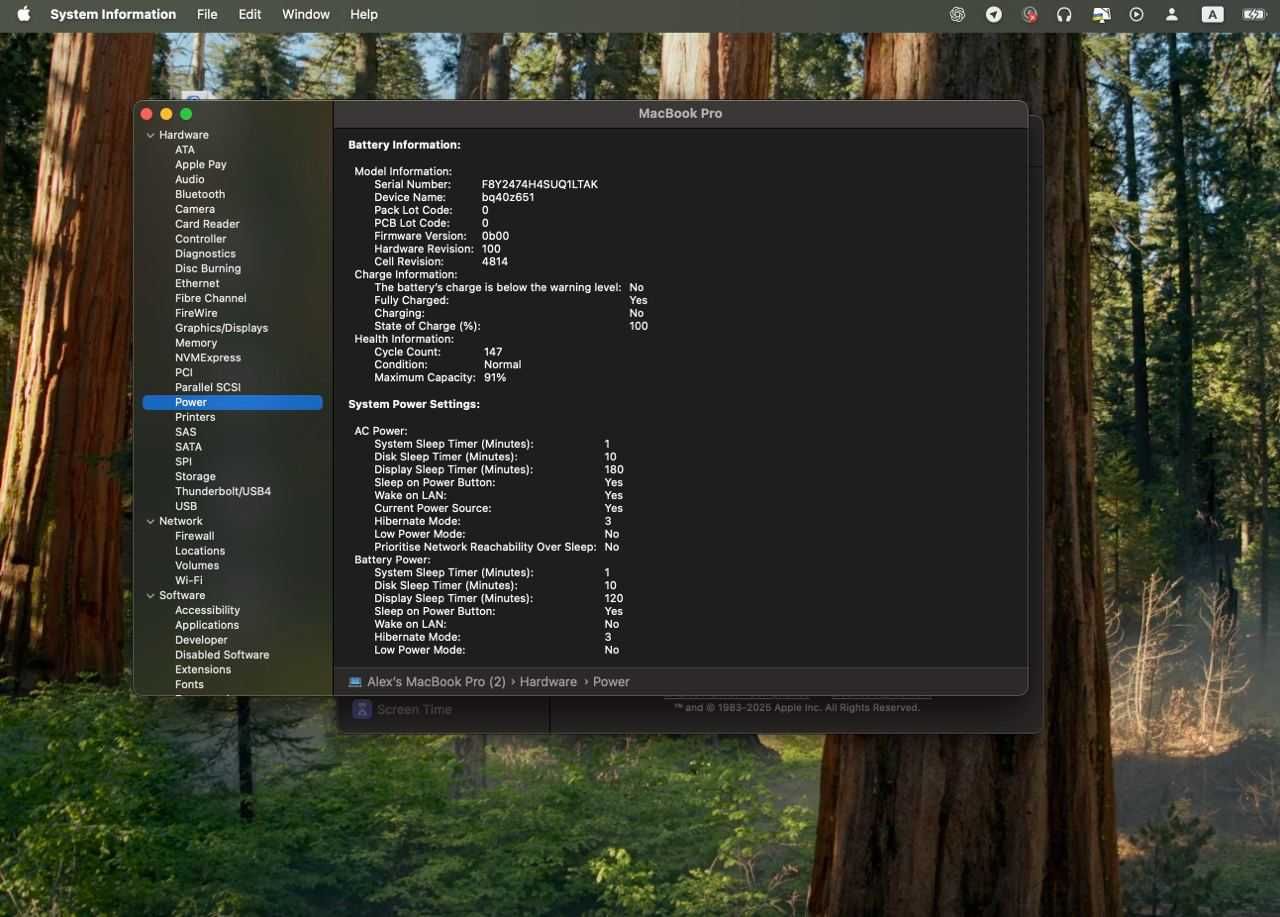Collapse the Software section
This screenshot has height=917, width=1280.
(150, 595)
